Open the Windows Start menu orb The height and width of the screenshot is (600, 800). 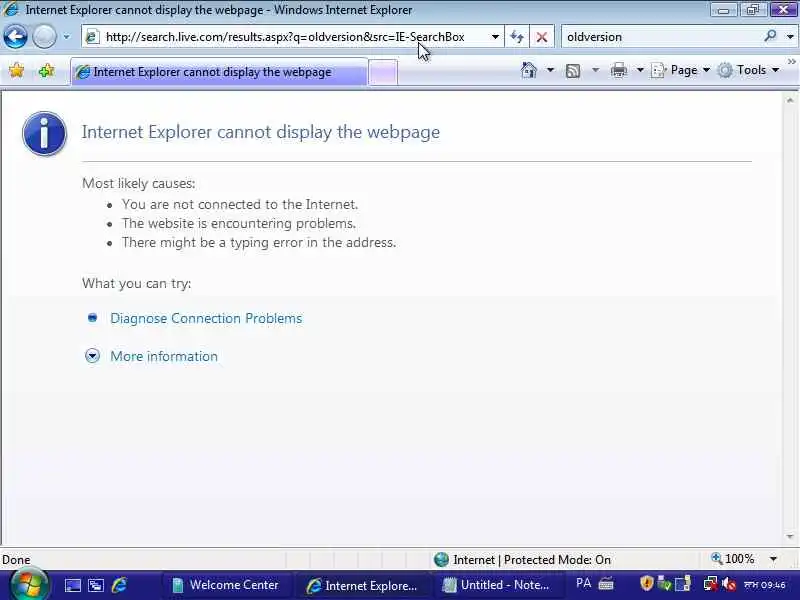[29, 585]
